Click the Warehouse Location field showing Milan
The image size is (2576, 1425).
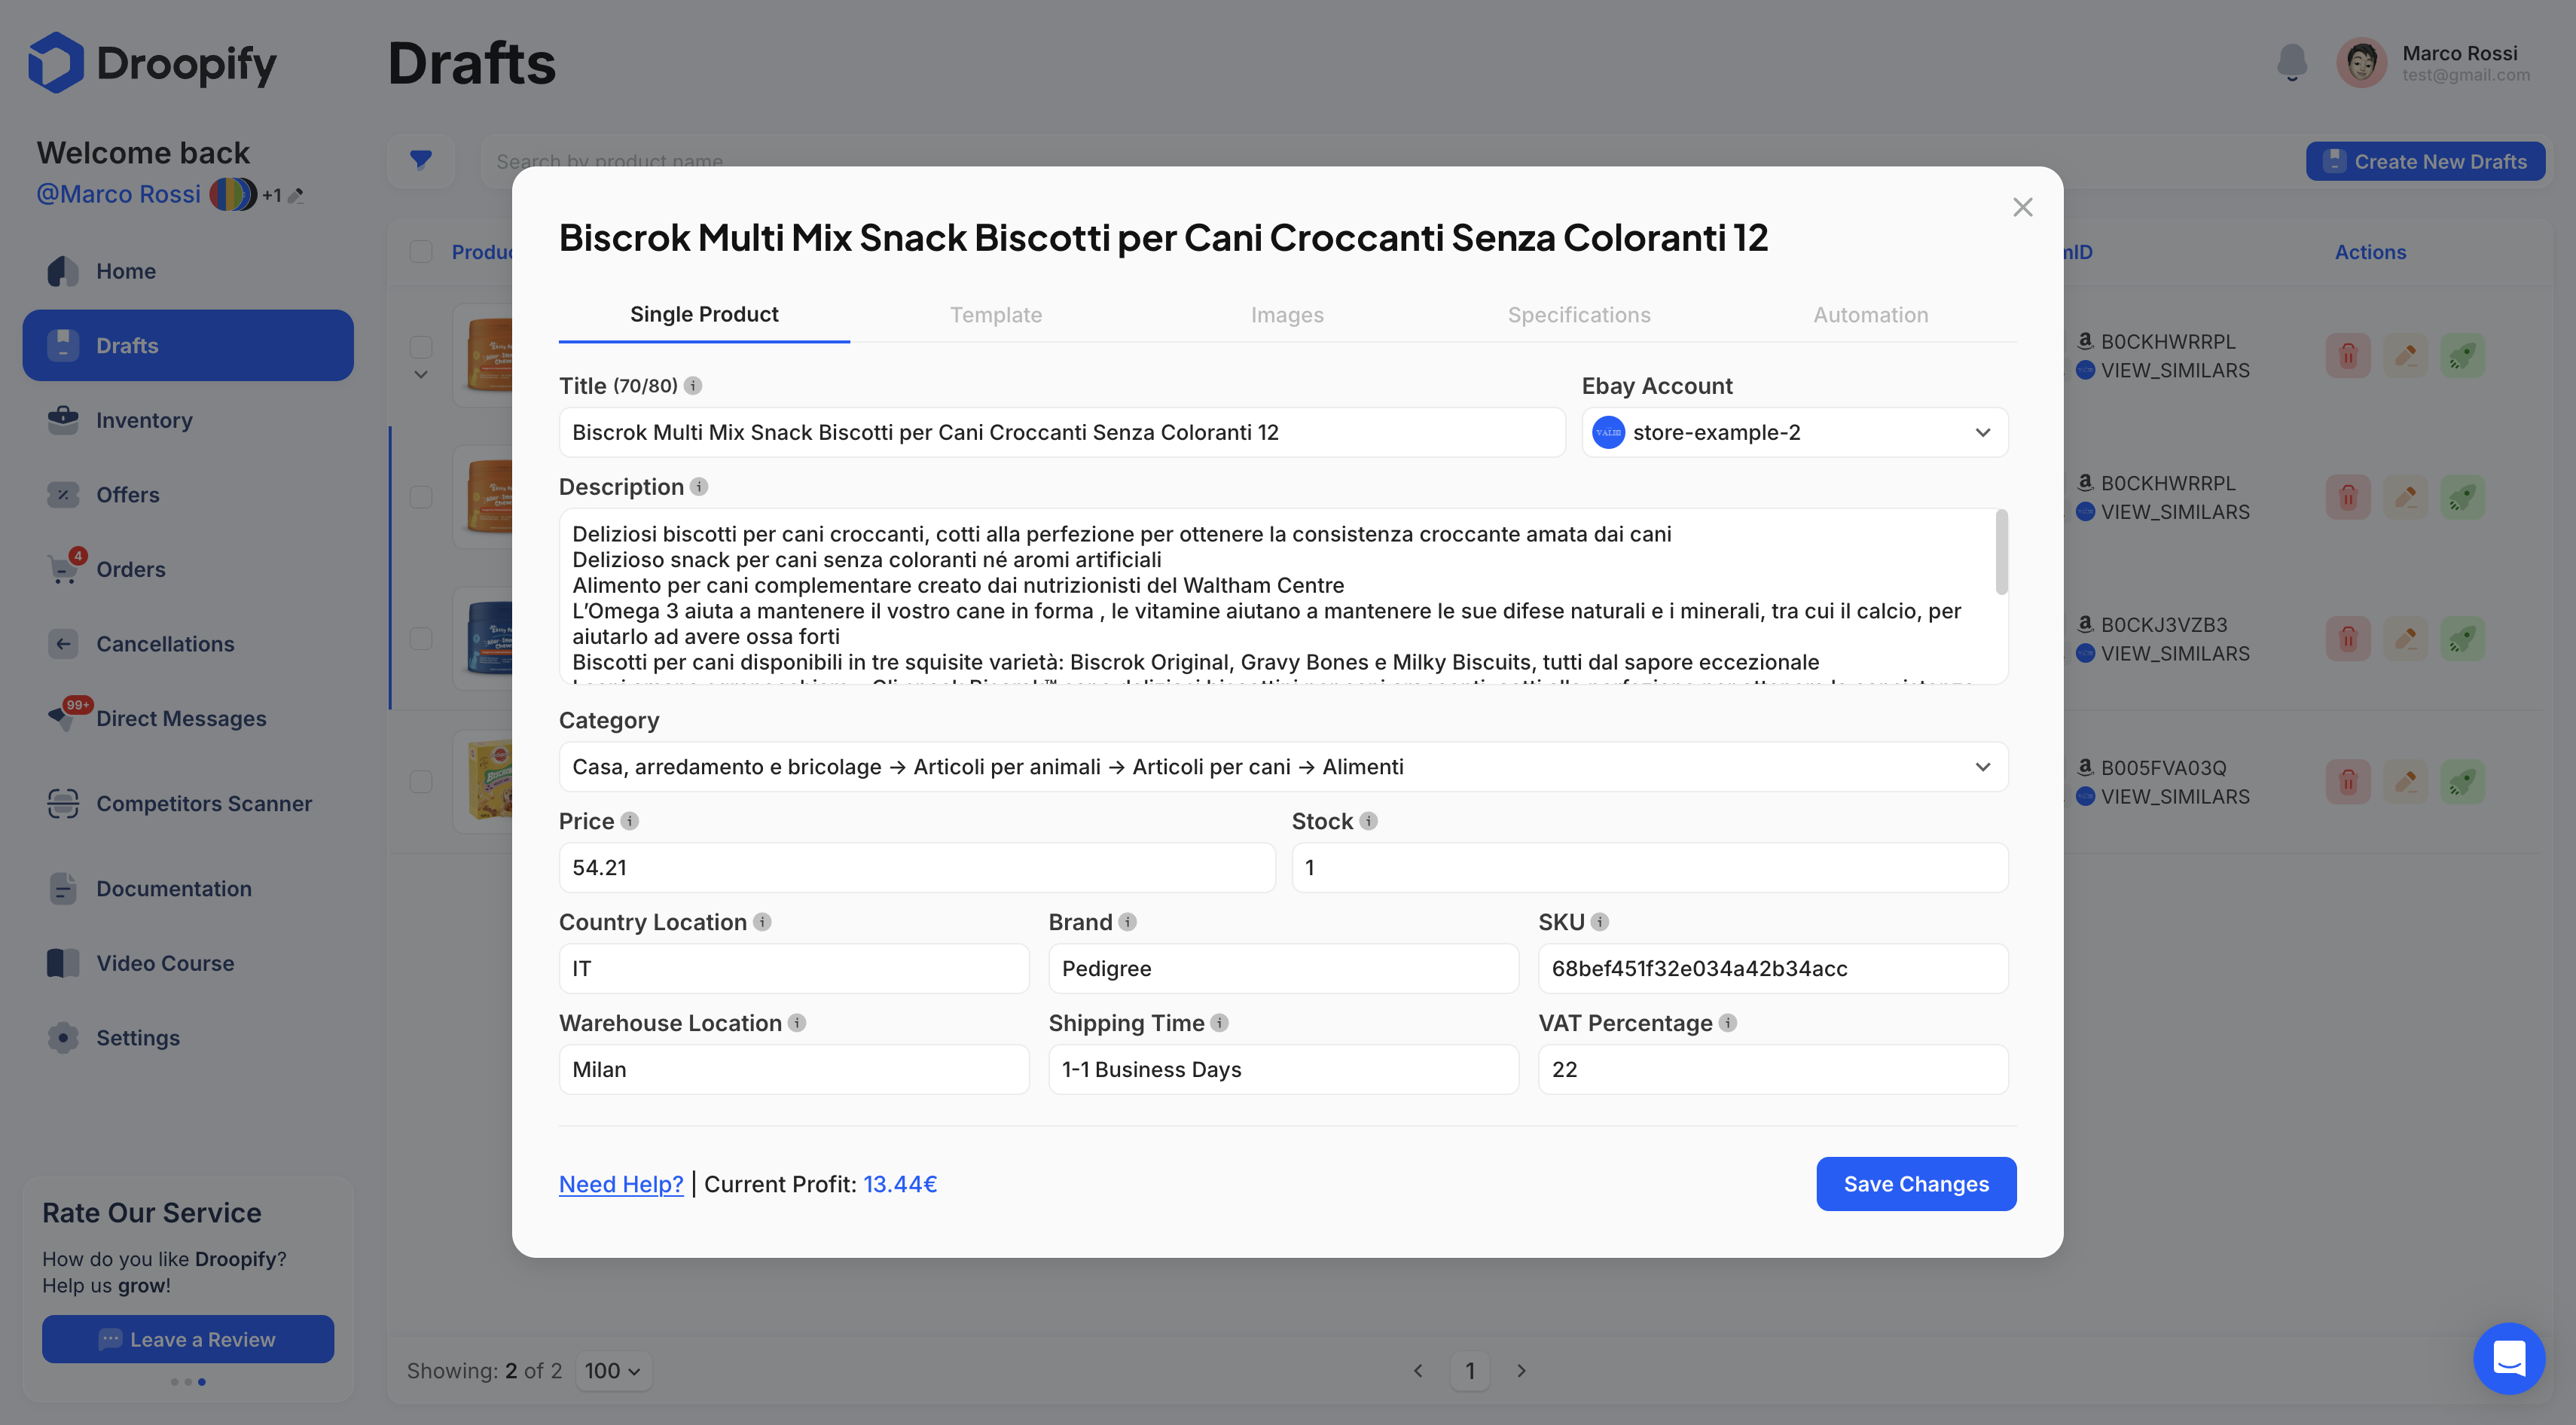pyautogui.click(x=793, y=1069)
